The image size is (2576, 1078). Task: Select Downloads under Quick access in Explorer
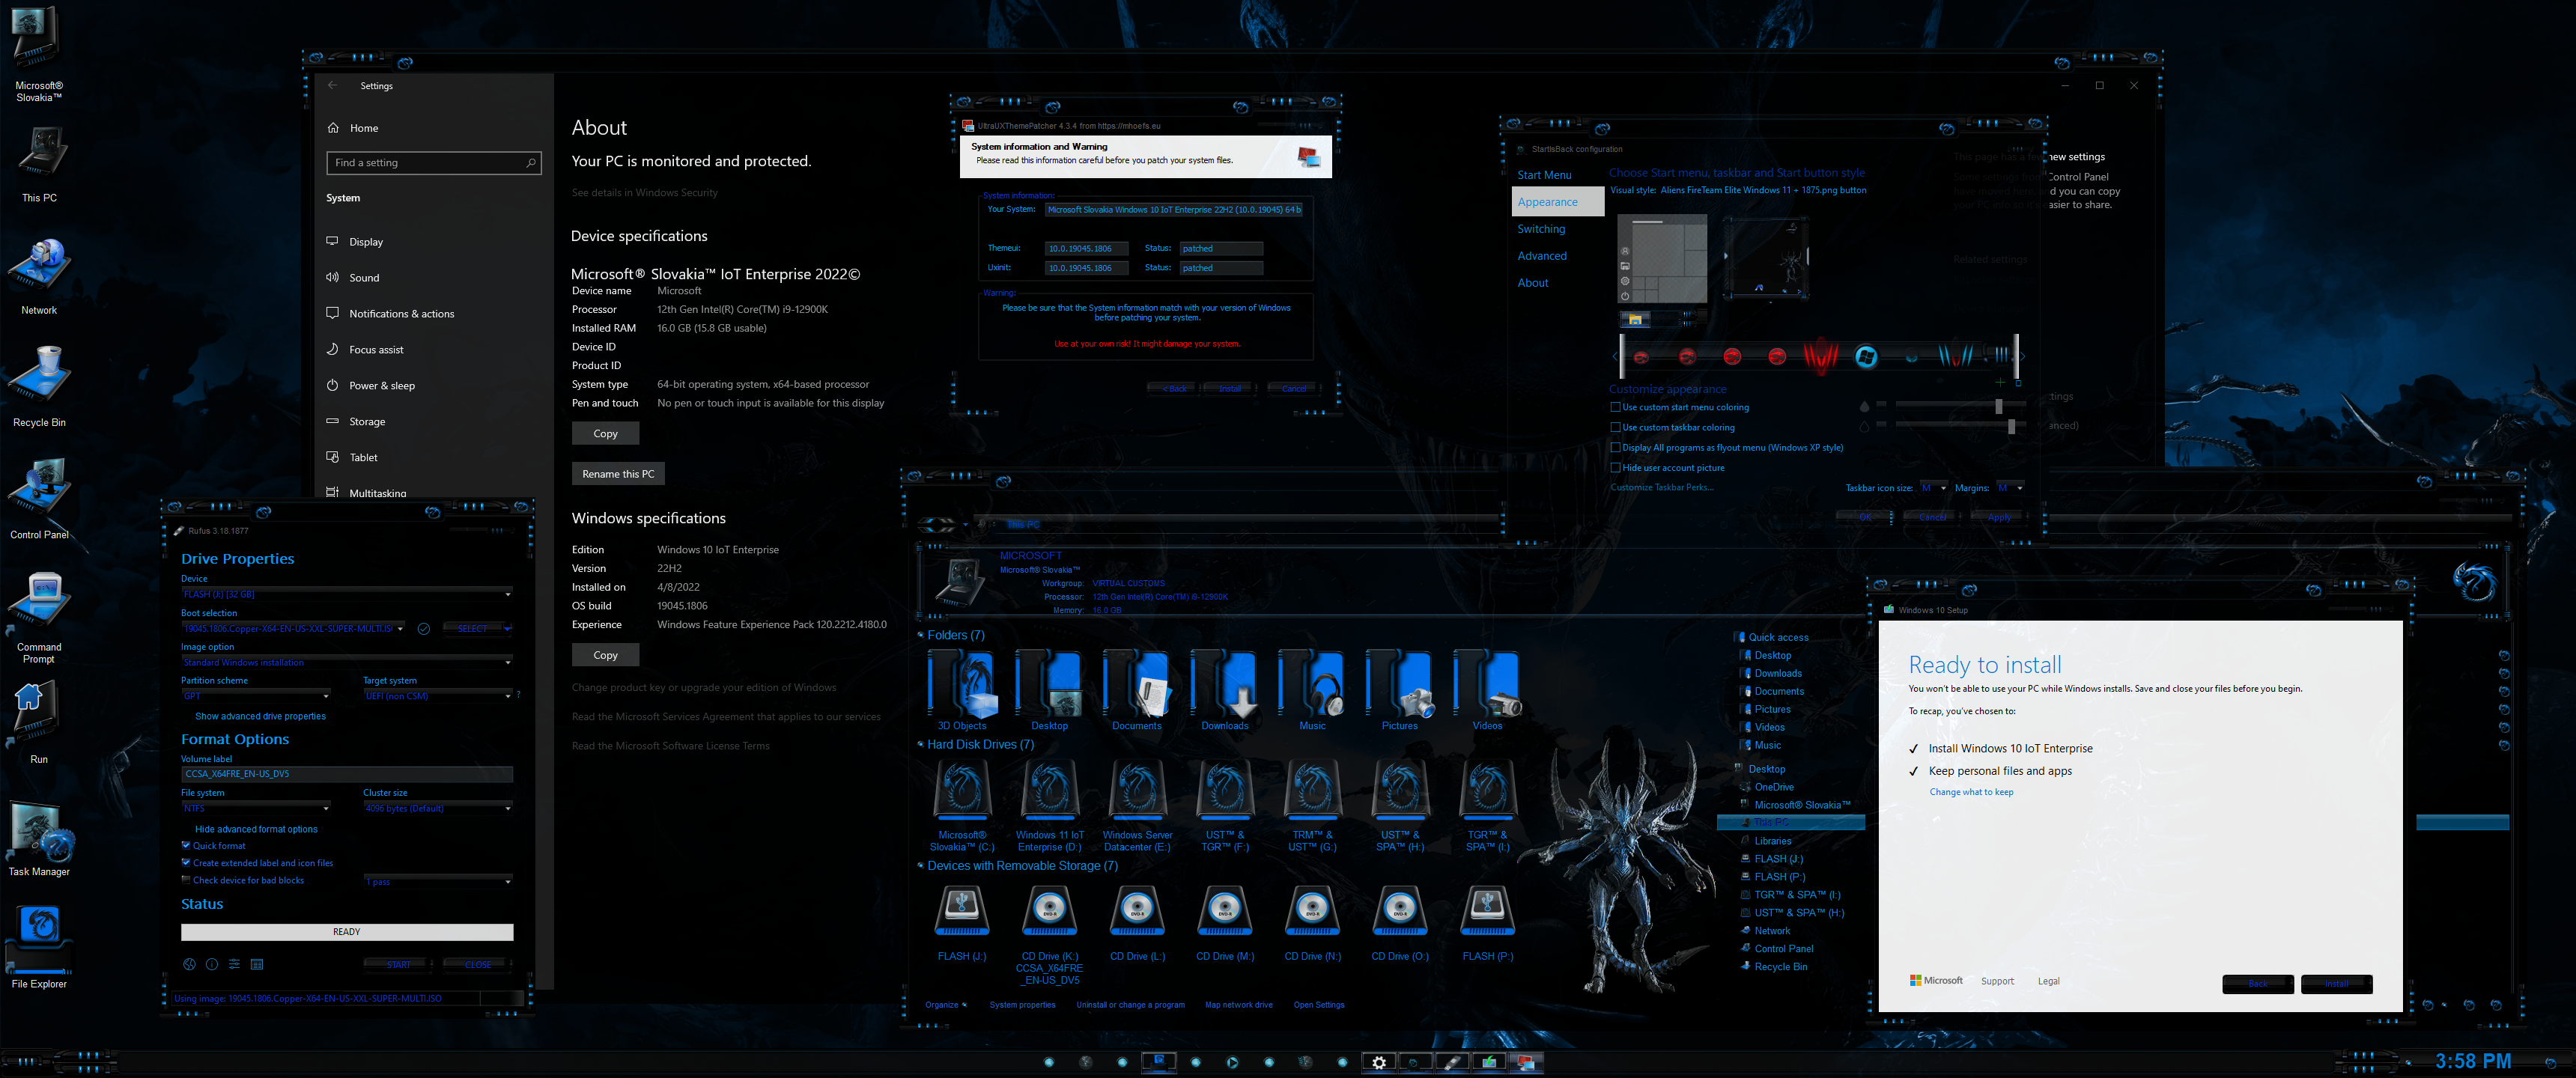tap(1777, 673)
